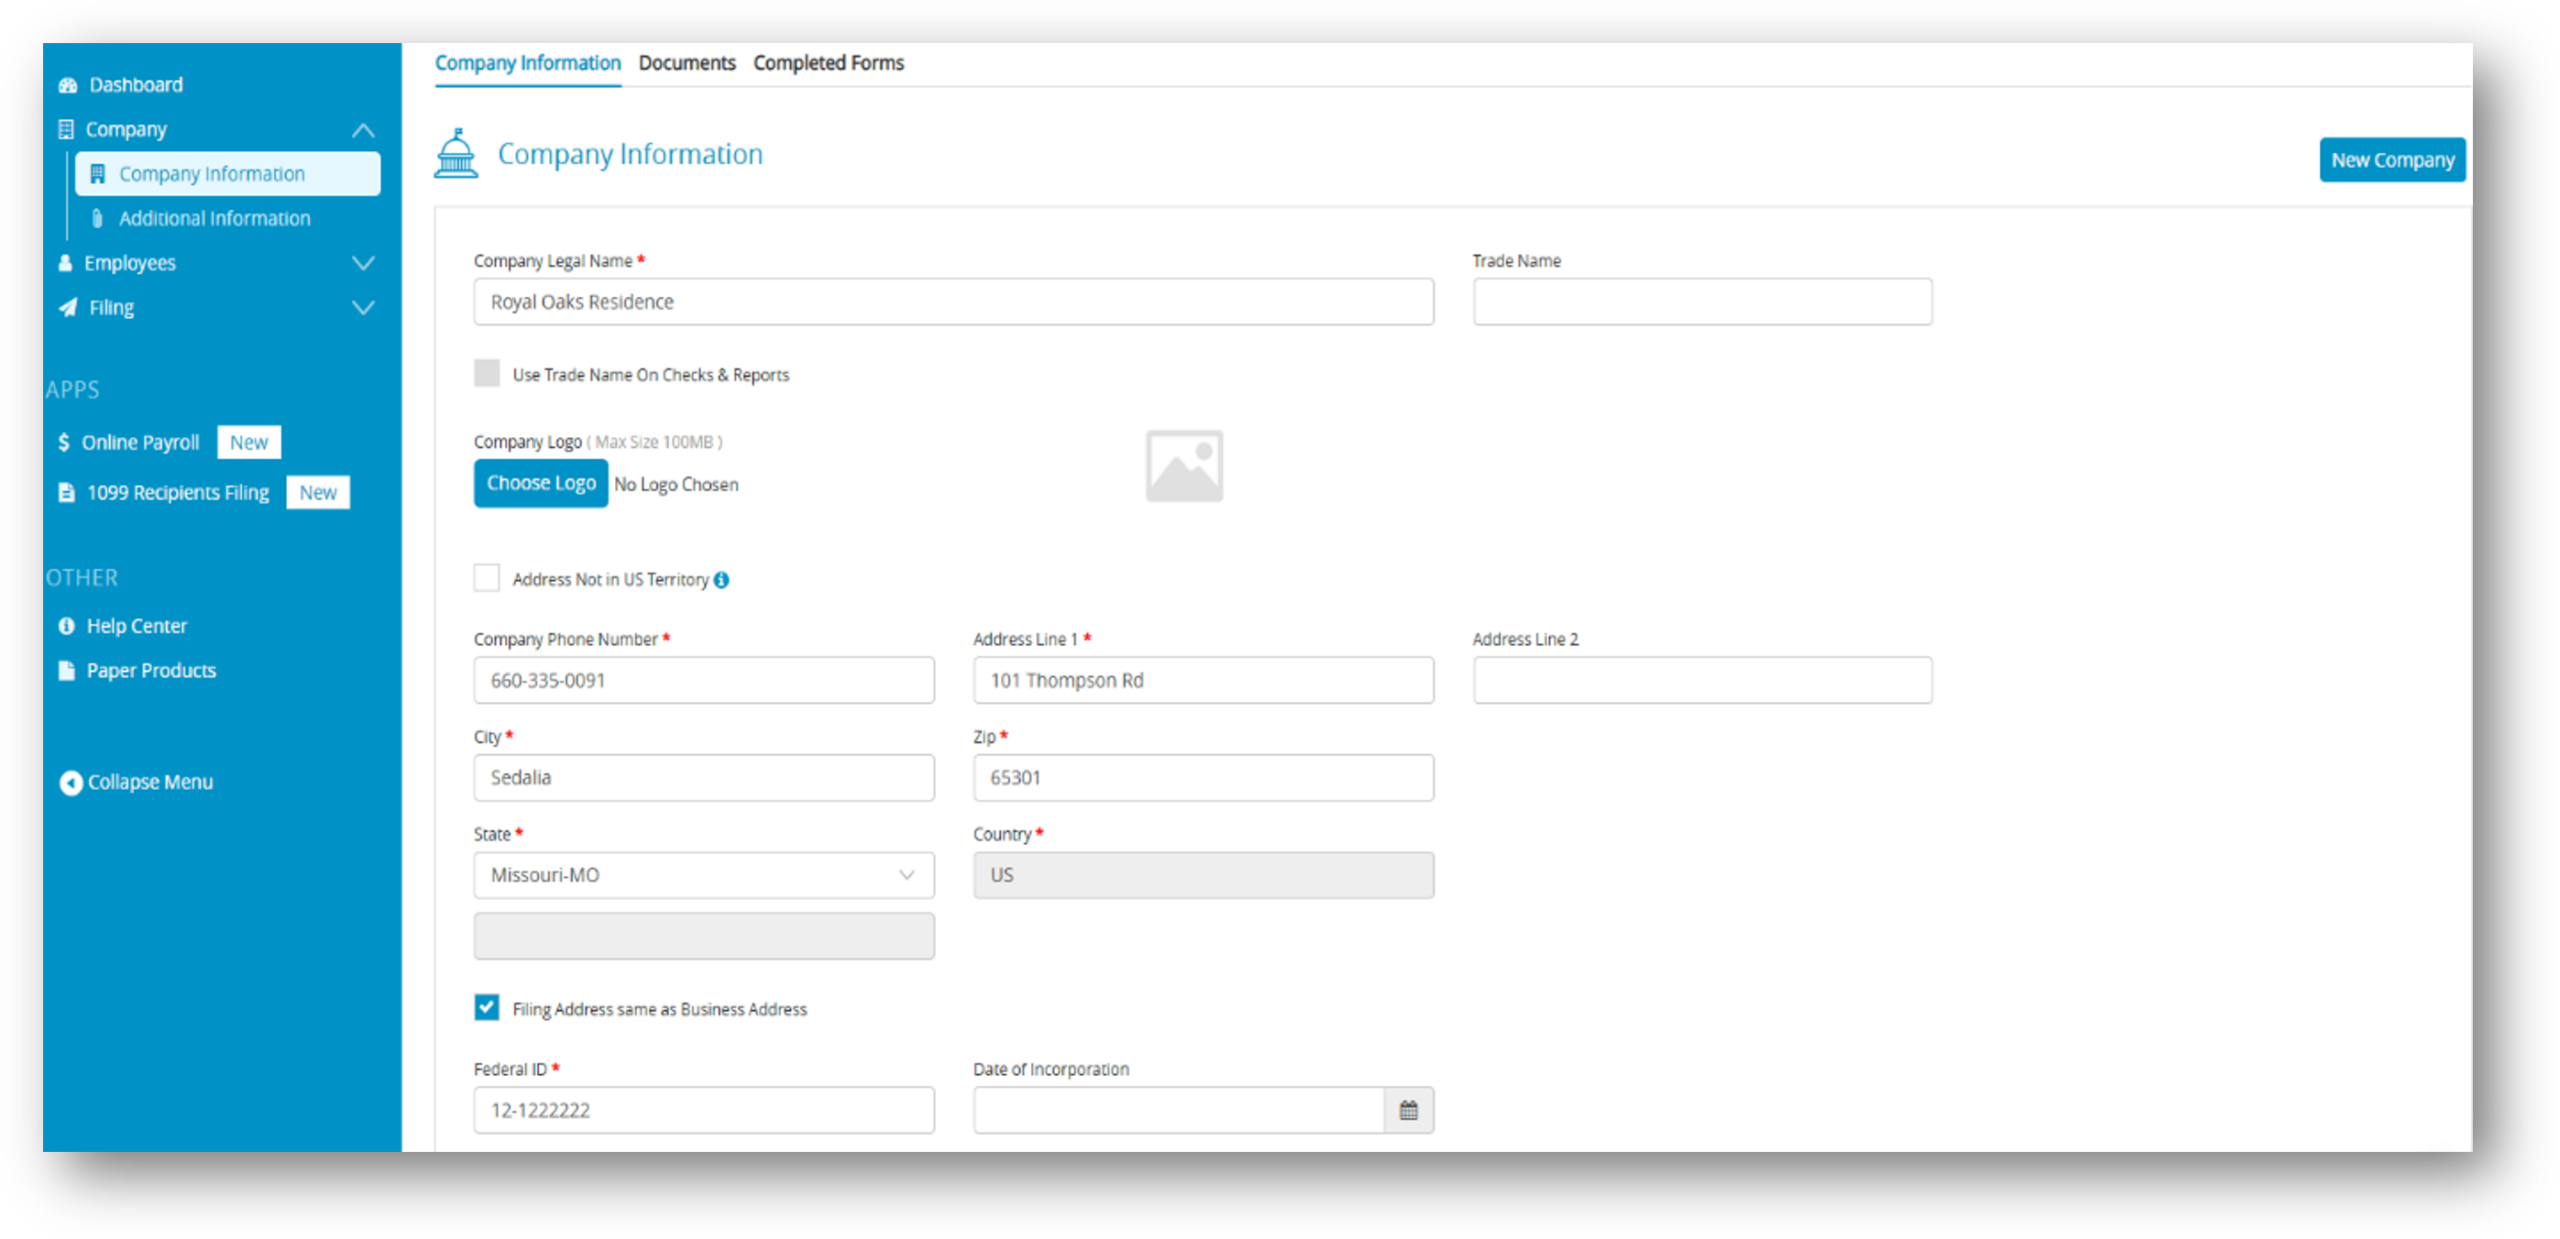Click the disabled Country field showing US
This screenshot has height=1239, width=2560.
point(1203,875)
